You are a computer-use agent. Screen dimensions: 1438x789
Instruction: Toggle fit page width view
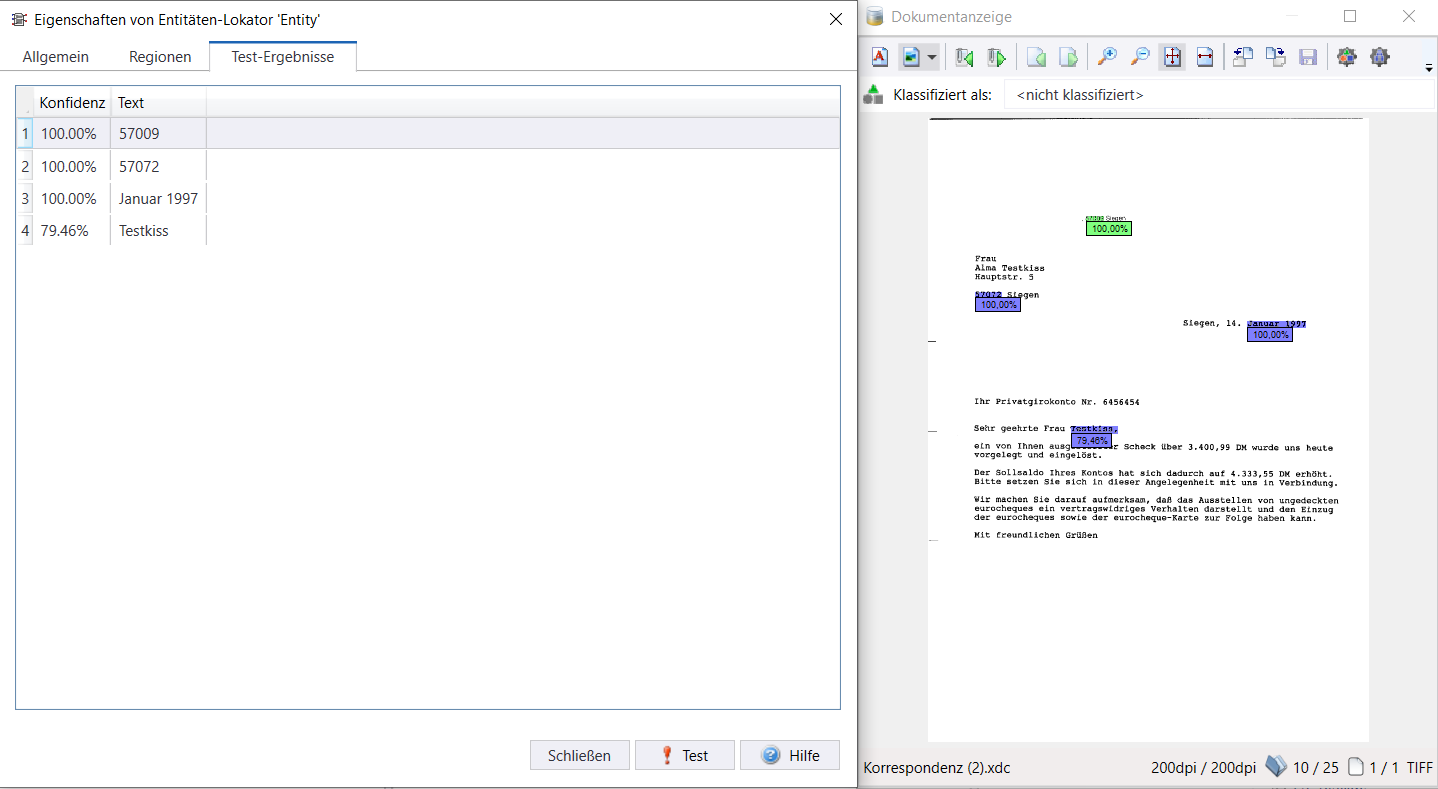(x=1204, y=57)
